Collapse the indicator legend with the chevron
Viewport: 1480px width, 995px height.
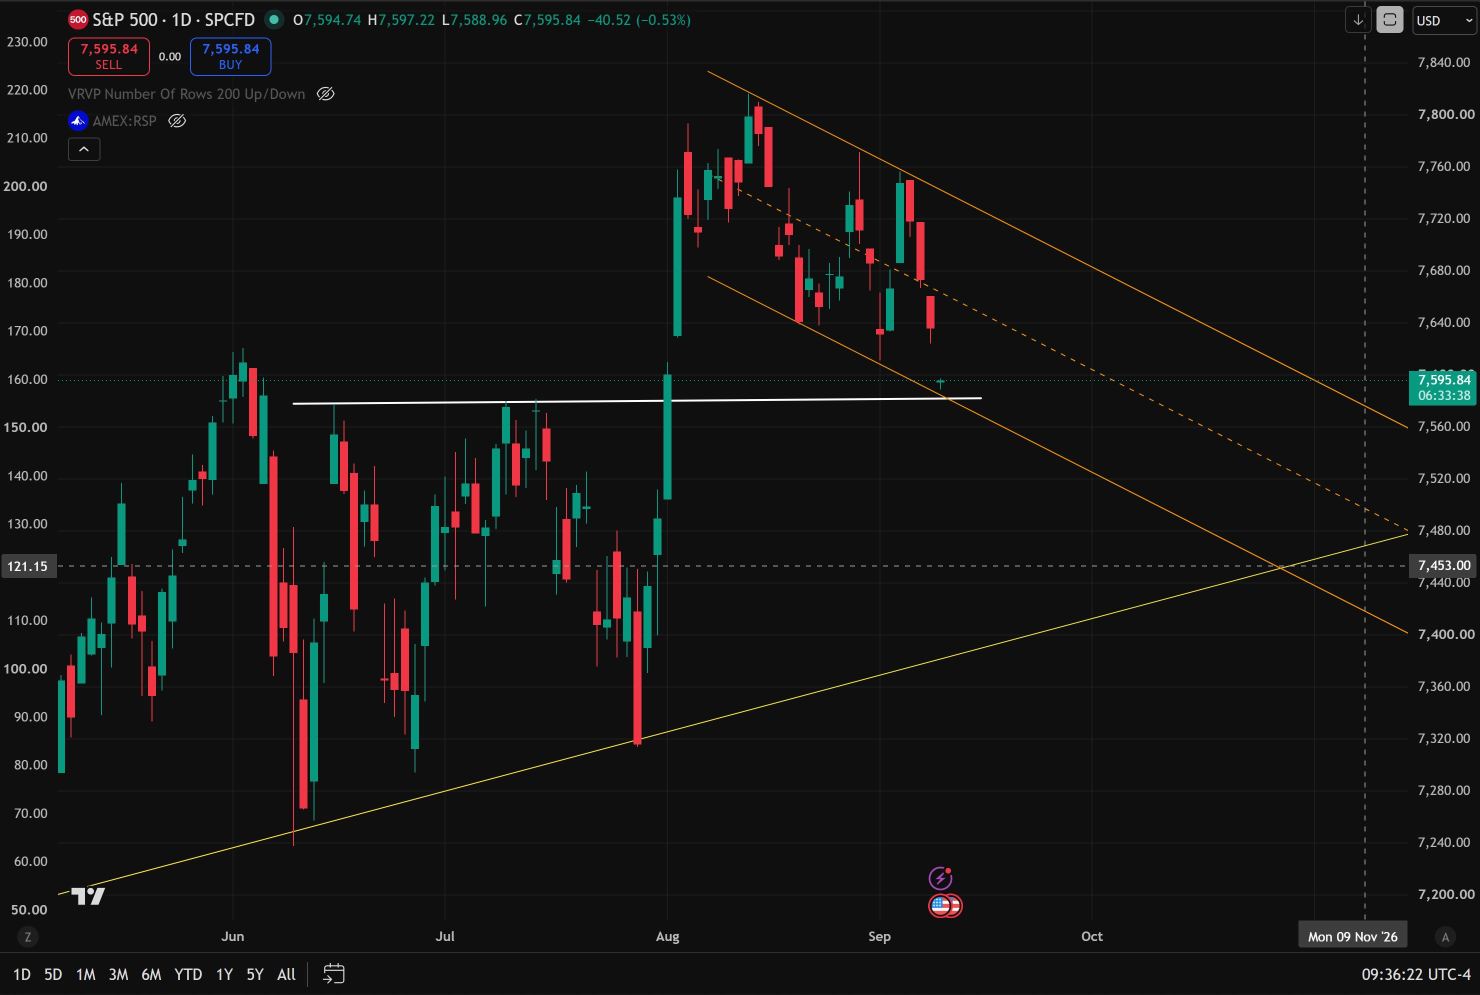coord(84,150)
